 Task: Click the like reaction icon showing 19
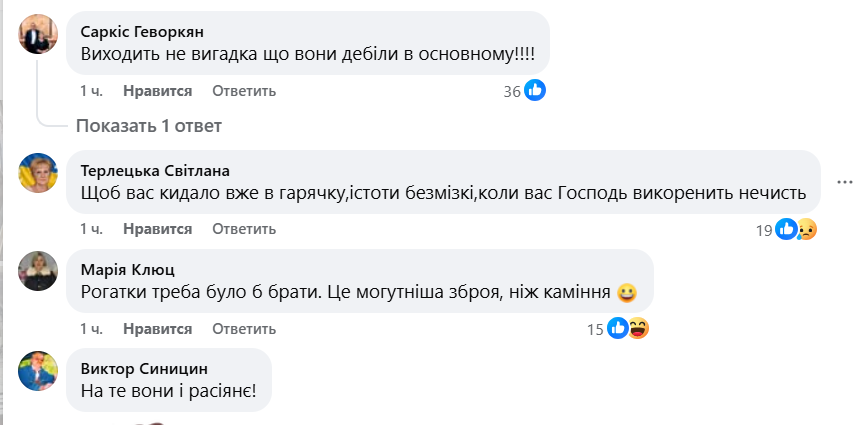tap(787, 229)
